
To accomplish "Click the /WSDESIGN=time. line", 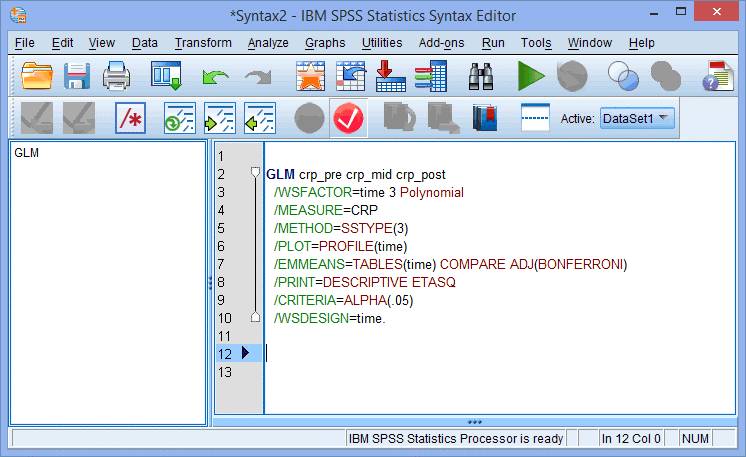I will click(x=330, y=318).
